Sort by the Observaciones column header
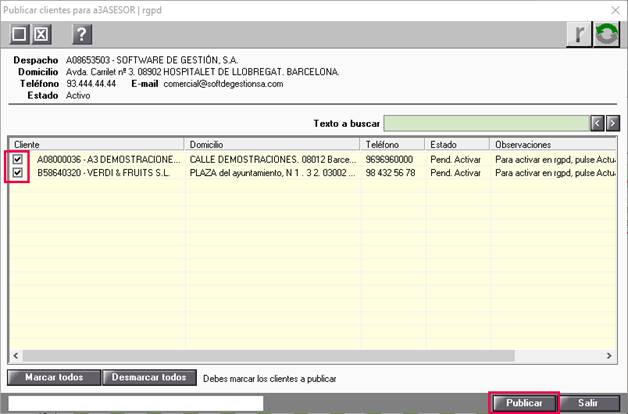628x414 pixels. tap(553, 145)
